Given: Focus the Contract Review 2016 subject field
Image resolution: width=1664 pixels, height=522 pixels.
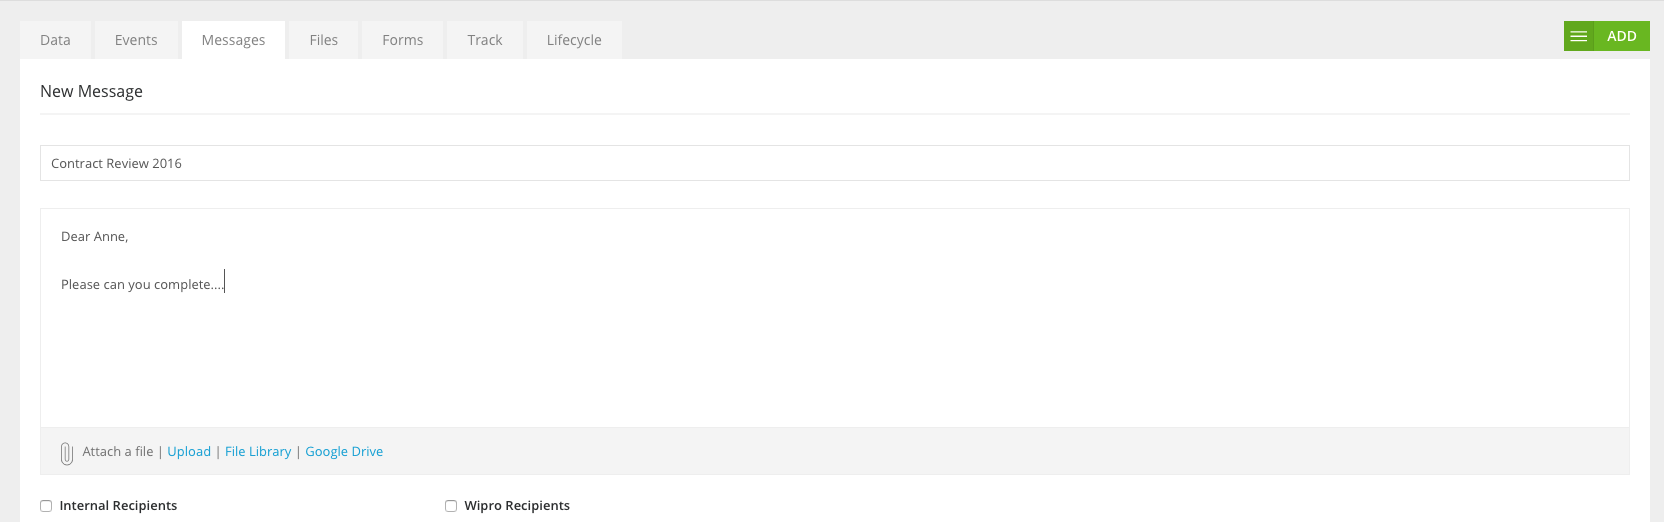Looking at the screenshot, I should tap(835, 163).
